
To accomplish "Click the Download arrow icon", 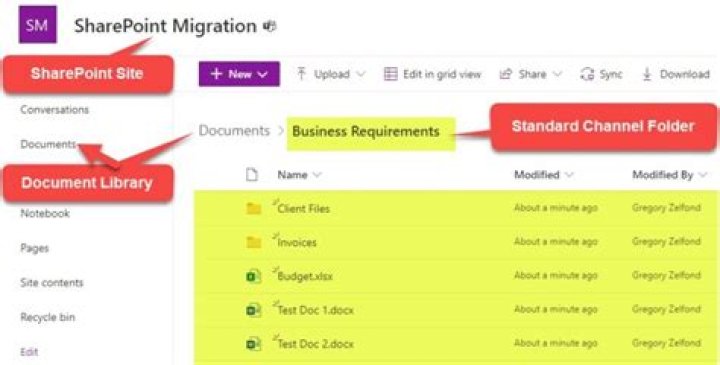I will coord(647,74).
